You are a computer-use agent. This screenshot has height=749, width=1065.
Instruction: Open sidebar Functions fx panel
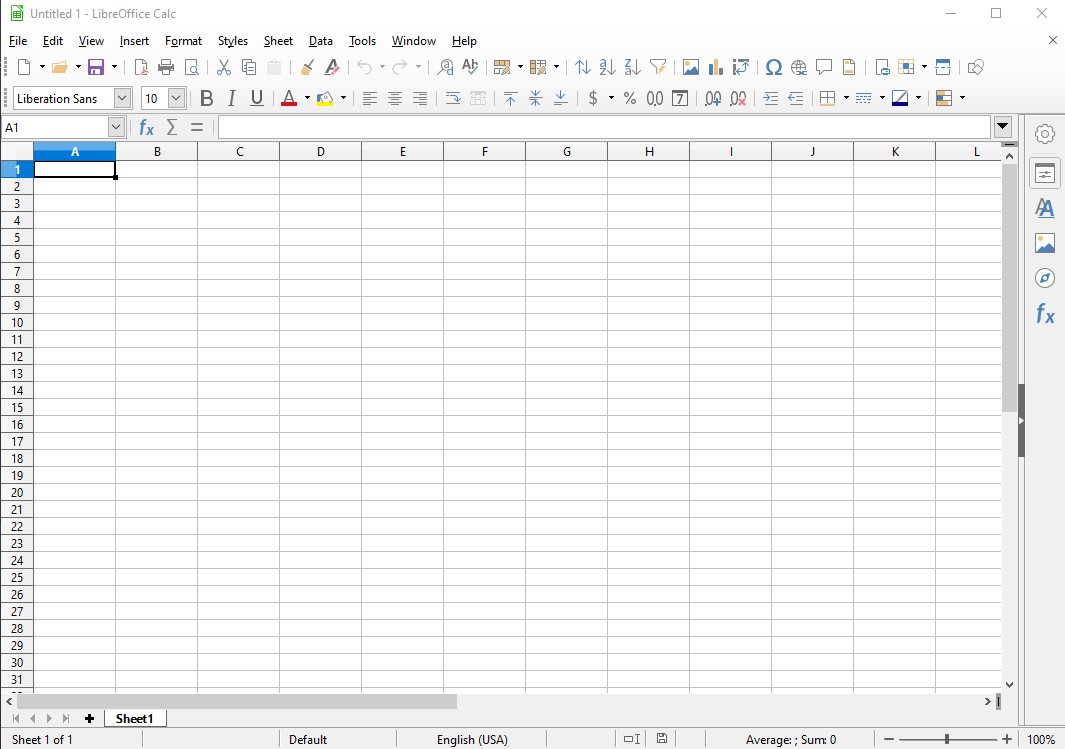click(x=1045, y=313)
